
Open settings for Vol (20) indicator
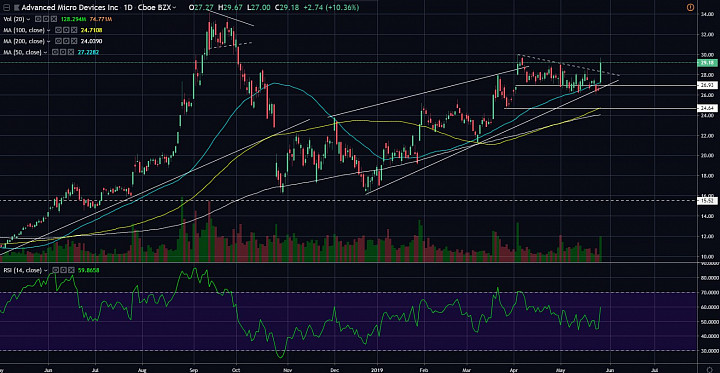(46, 19)
